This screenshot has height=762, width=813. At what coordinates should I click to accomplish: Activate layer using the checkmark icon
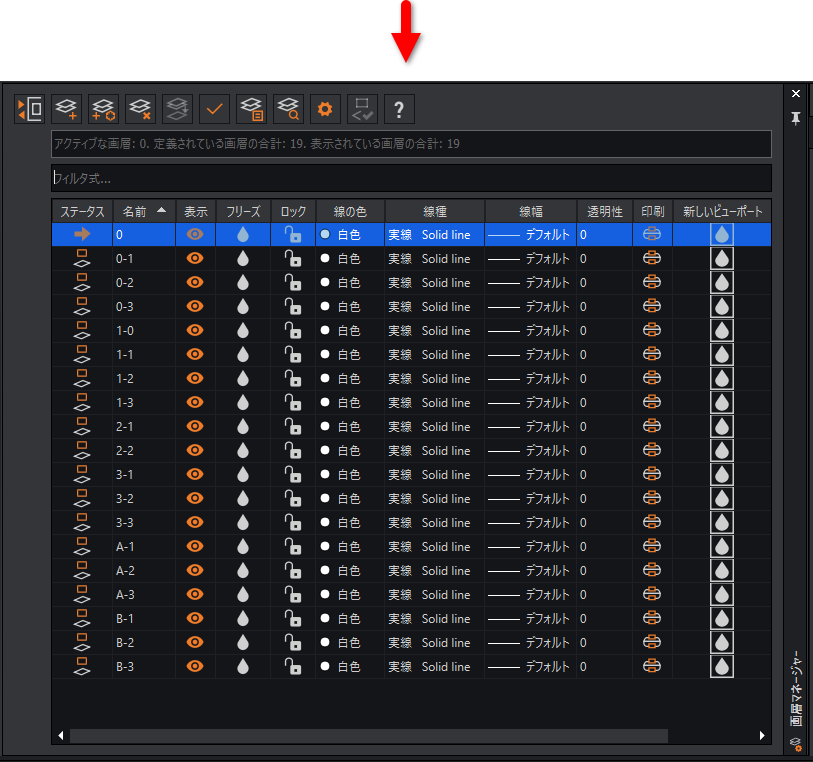pos(214,109)
